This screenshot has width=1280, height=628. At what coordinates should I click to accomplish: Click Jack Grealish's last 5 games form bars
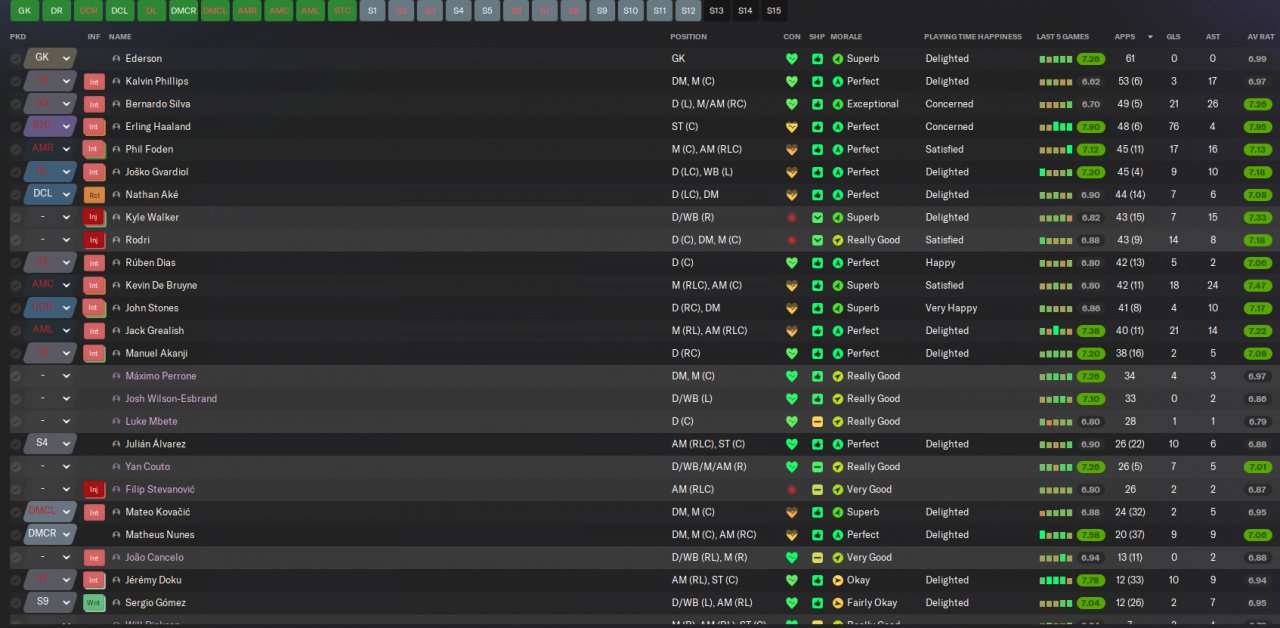[1056, 331]
